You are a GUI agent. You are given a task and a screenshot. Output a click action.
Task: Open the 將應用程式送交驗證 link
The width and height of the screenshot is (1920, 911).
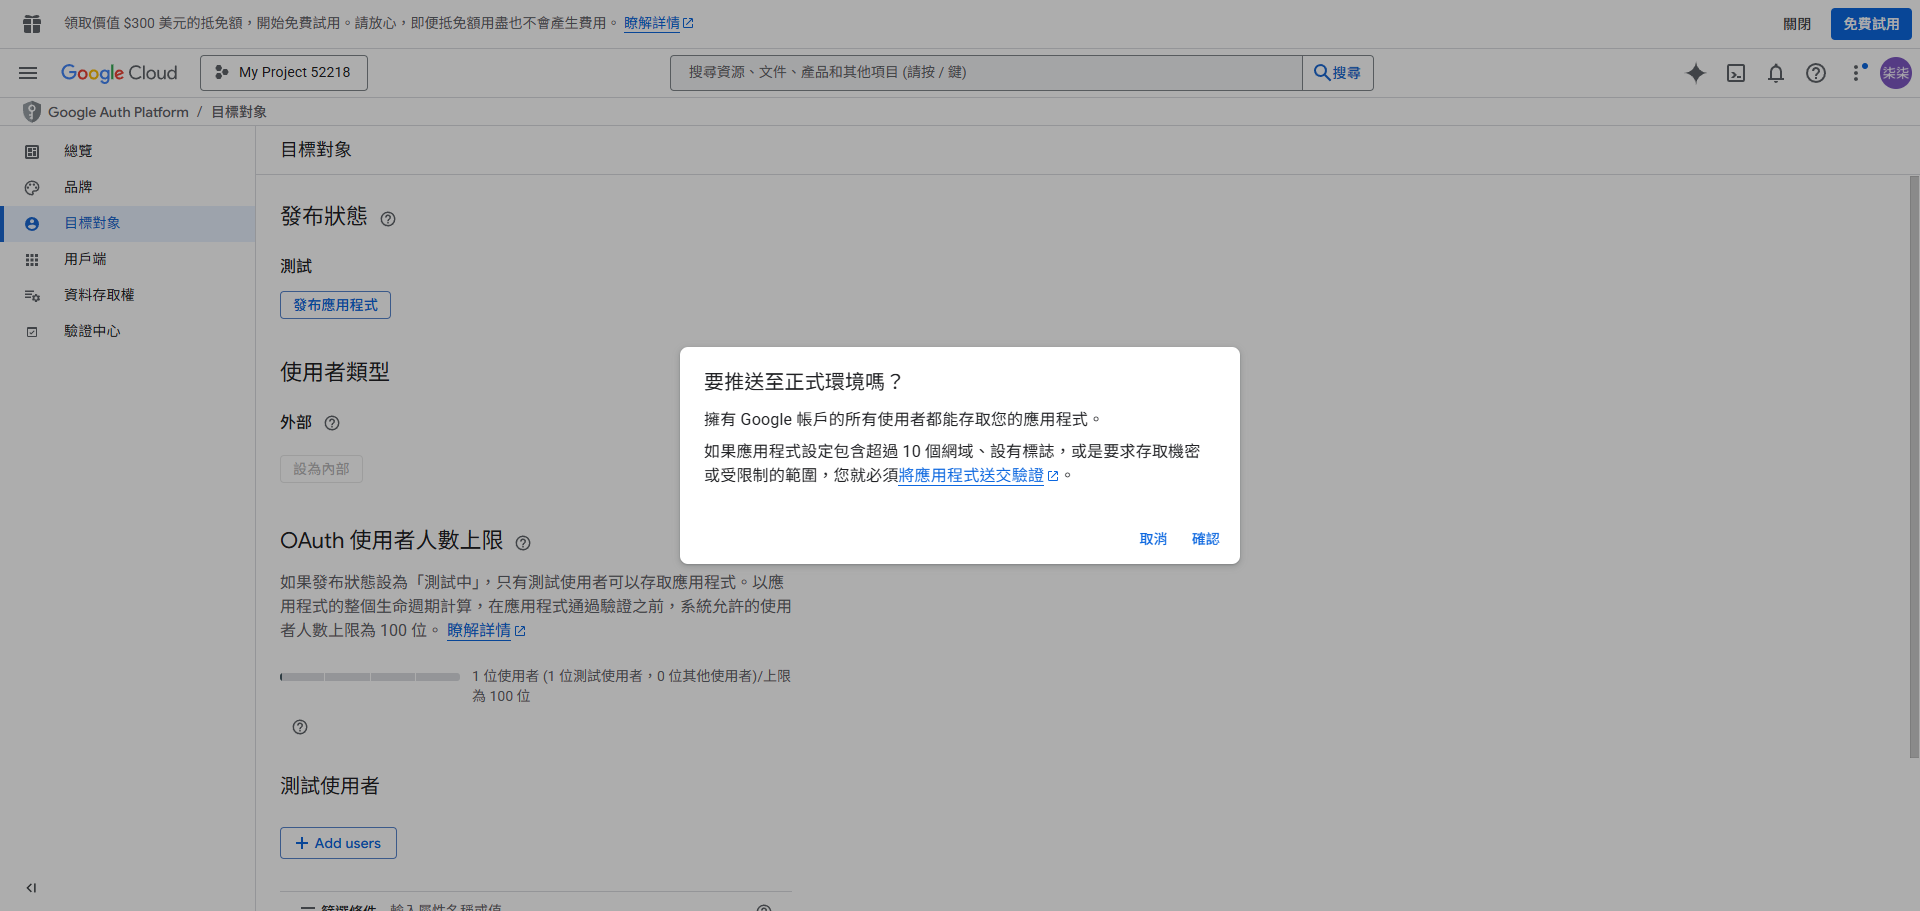pos(971,476)
